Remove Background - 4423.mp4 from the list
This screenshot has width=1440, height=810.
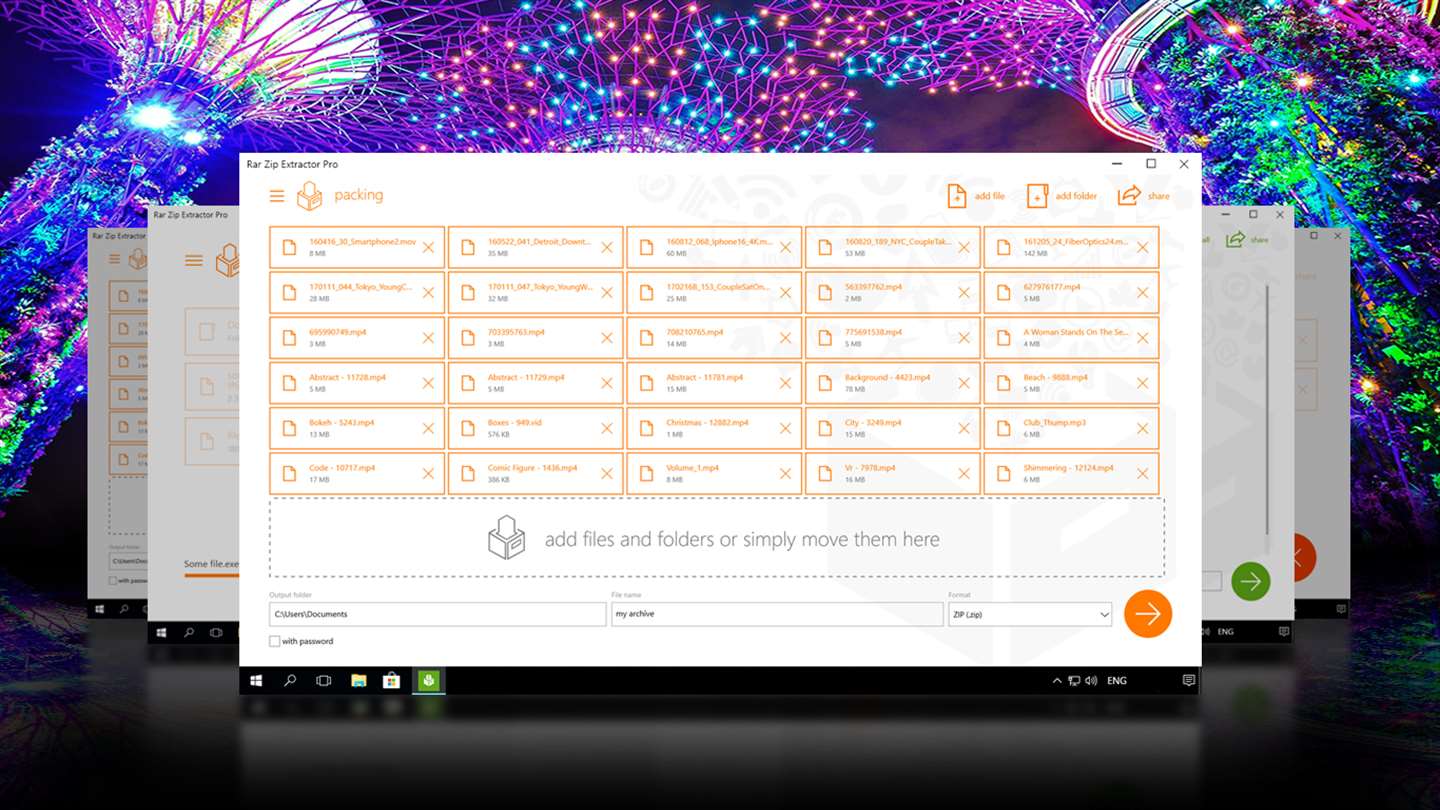(964, 383)
